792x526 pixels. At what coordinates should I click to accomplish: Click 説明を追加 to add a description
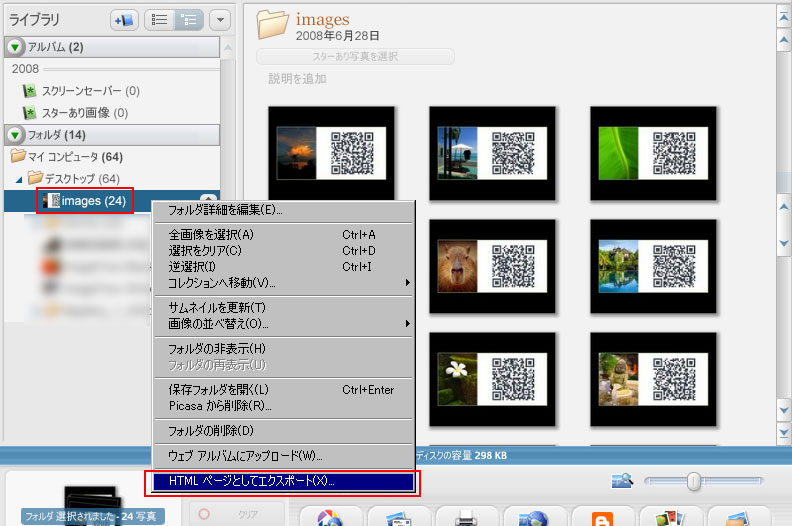[x=297, y=79]
